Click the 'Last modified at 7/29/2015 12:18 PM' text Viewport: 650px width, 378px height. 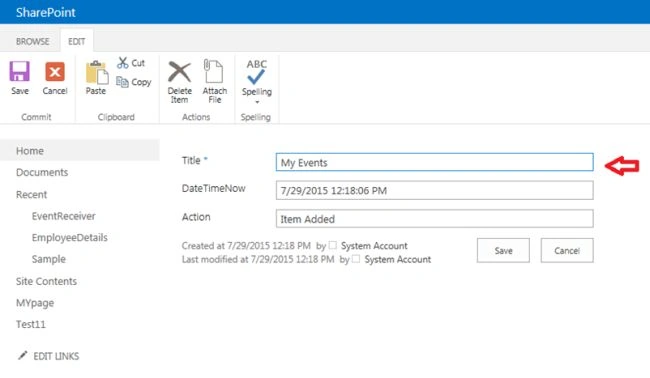(x=258, y=259)
